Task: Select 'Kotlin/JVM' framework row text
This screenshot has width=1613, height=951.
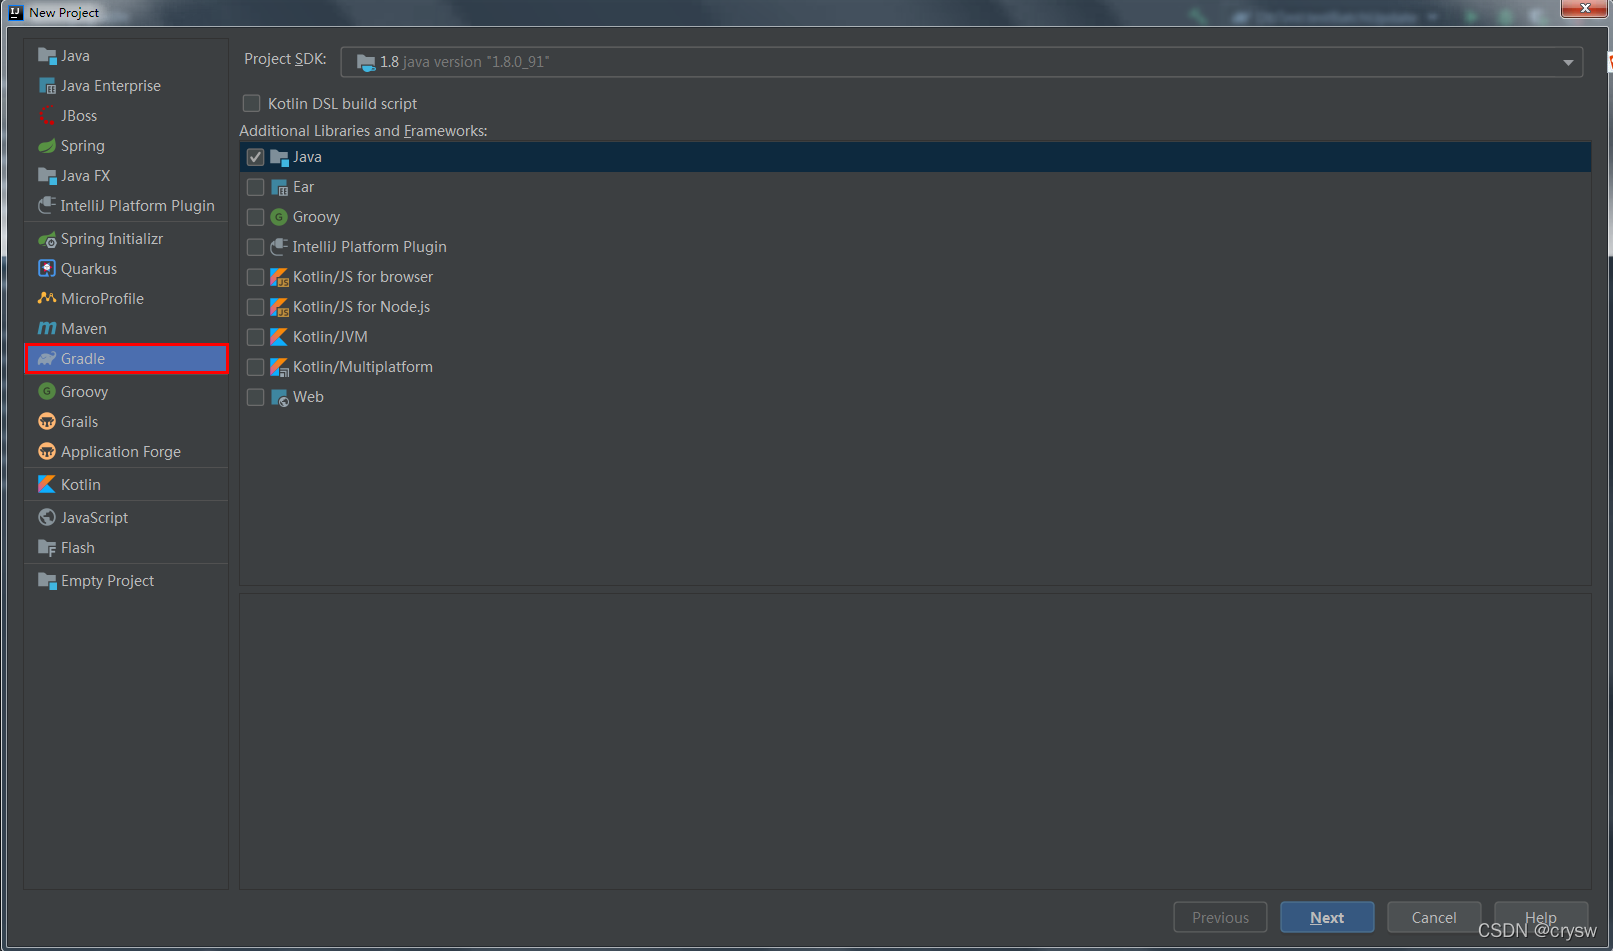Action: pyautogui.click(x=330, y=337)
